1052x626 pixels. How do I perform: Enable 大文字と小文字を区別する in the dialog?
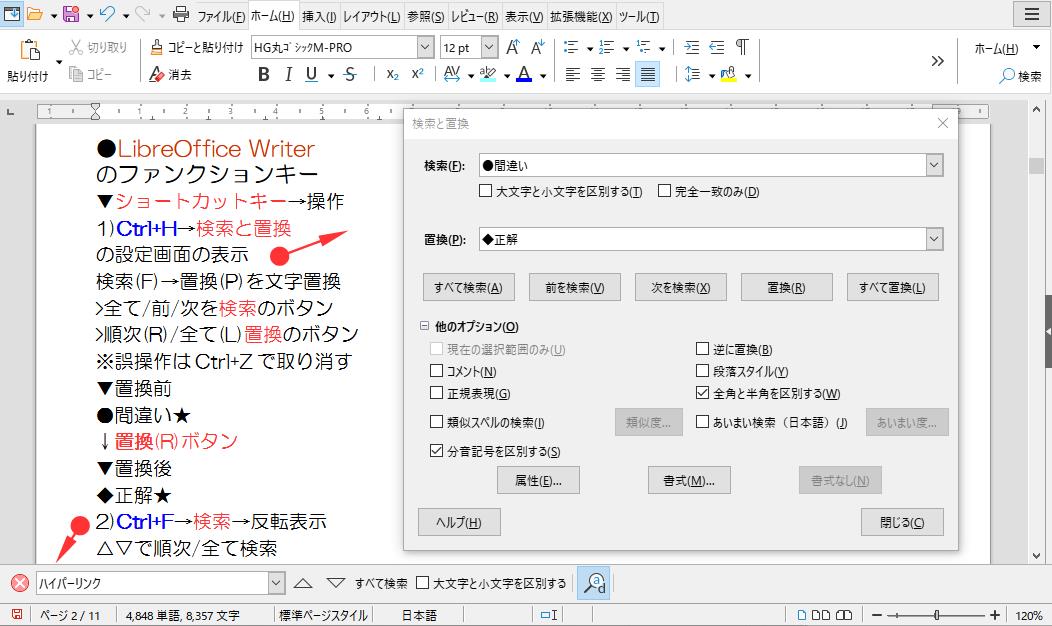485,191
